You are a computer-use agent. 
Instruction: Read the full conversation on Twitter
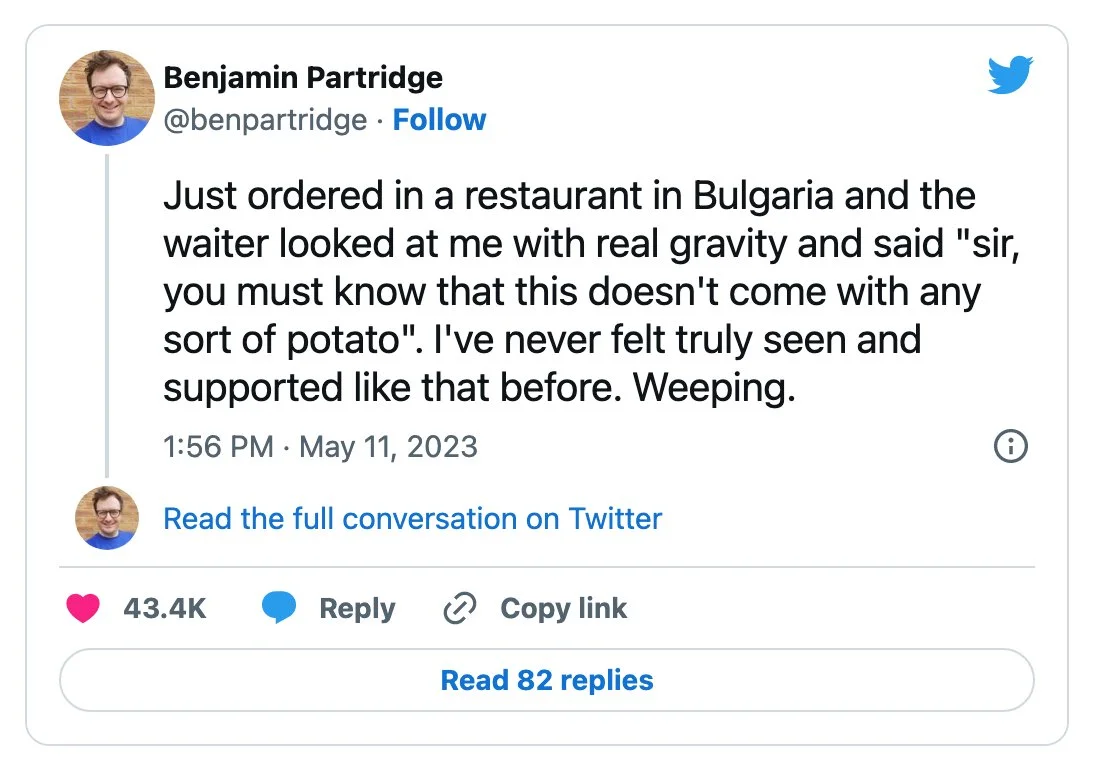[x=412, y=519]
